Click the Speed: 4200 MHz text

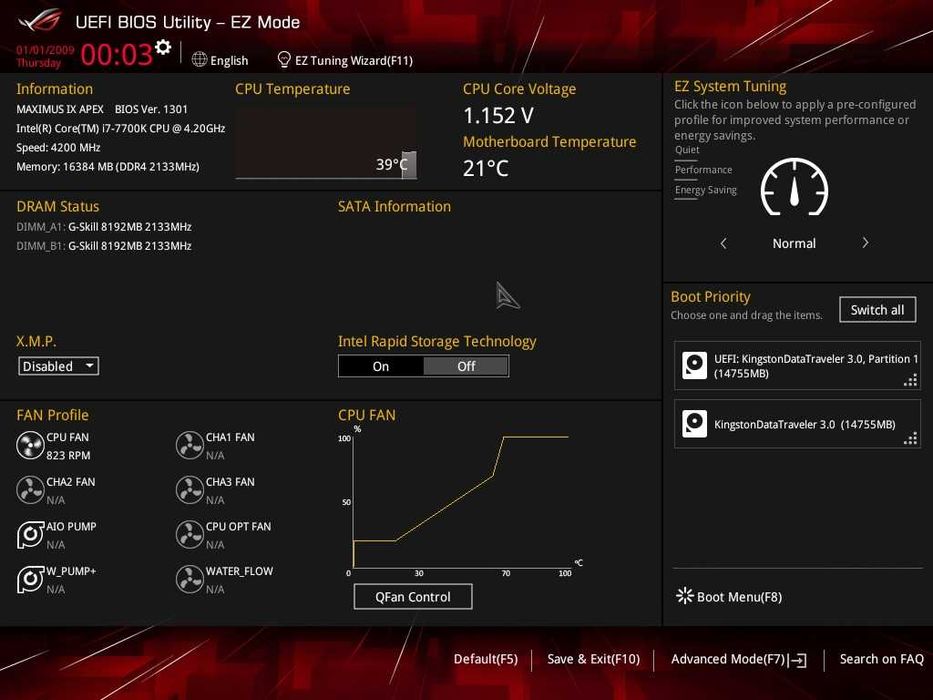(x=58, y=148)
